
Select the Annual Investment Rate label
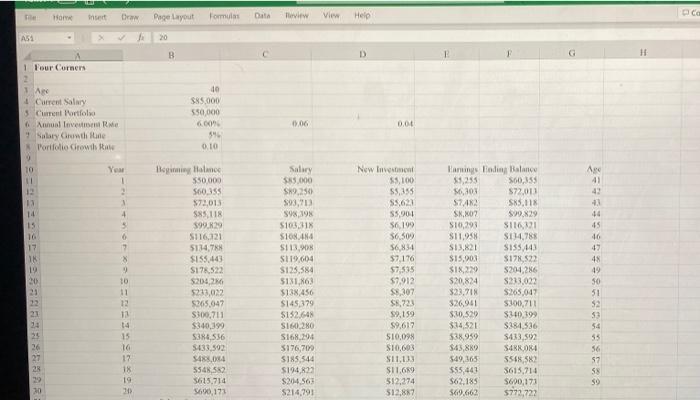[x=79, y=124]
